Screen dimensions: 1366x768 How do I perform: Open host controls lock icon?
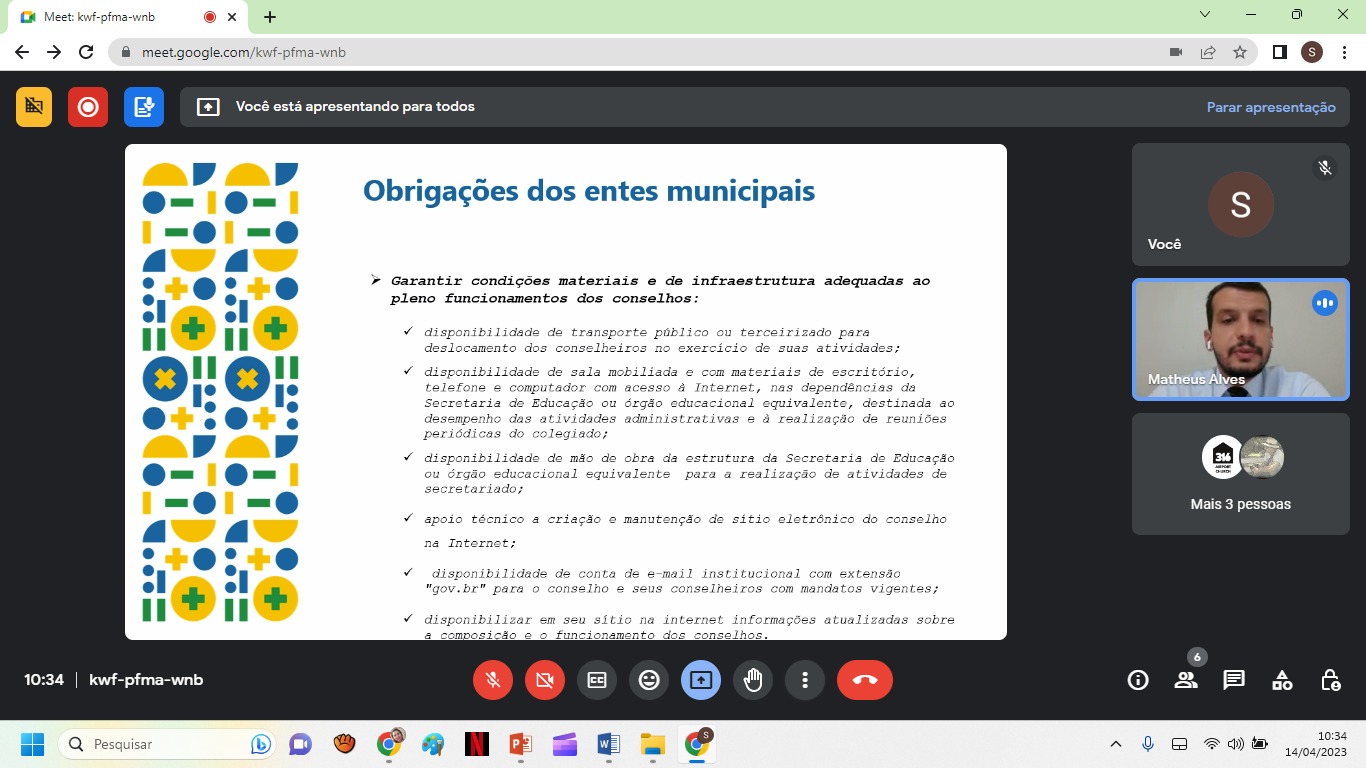tap(1330, 680)
